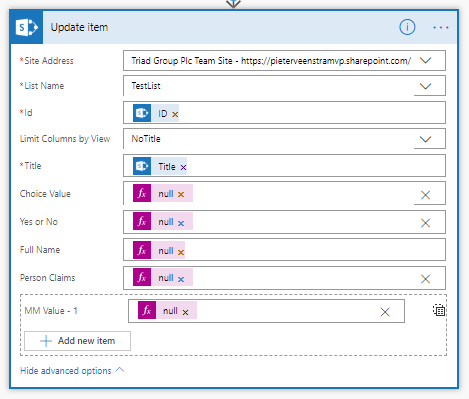Screen dimensions: 469x399
Task: Click the Triad Group Plc Team Site address text
Action: pyautogui.click(x=271, y=61)
